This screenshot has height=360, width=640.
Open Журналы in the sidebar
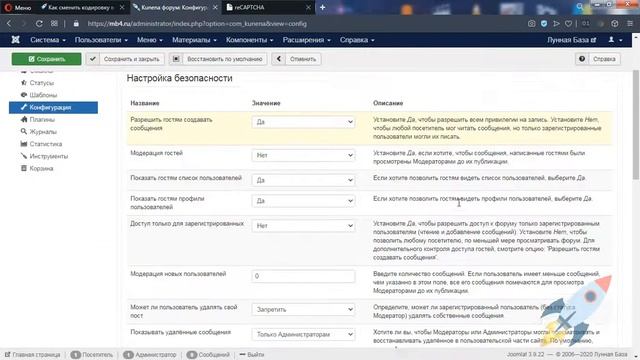43,132
